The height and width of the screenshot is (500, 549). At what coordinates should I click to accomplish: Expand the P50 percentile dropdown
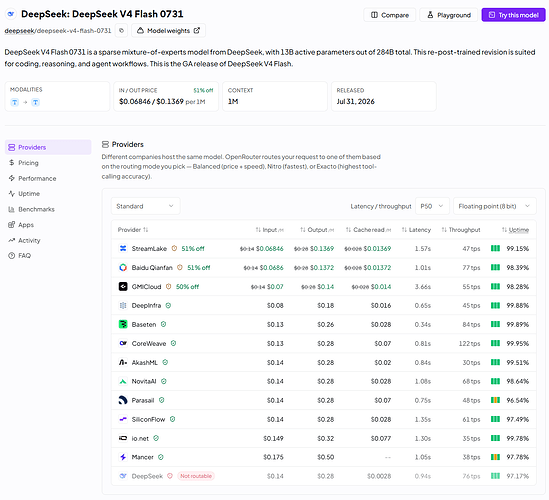click(432, 206)
